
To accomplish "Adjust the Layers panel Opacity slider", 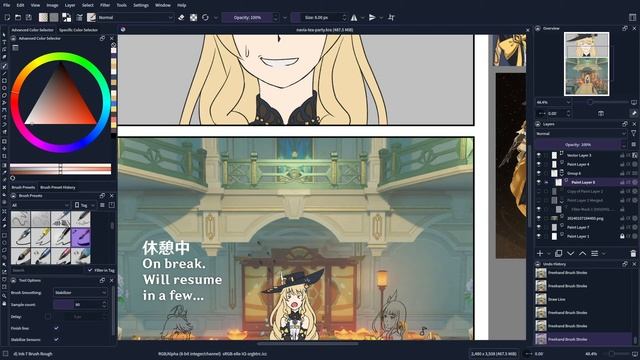I will (578, 144).
